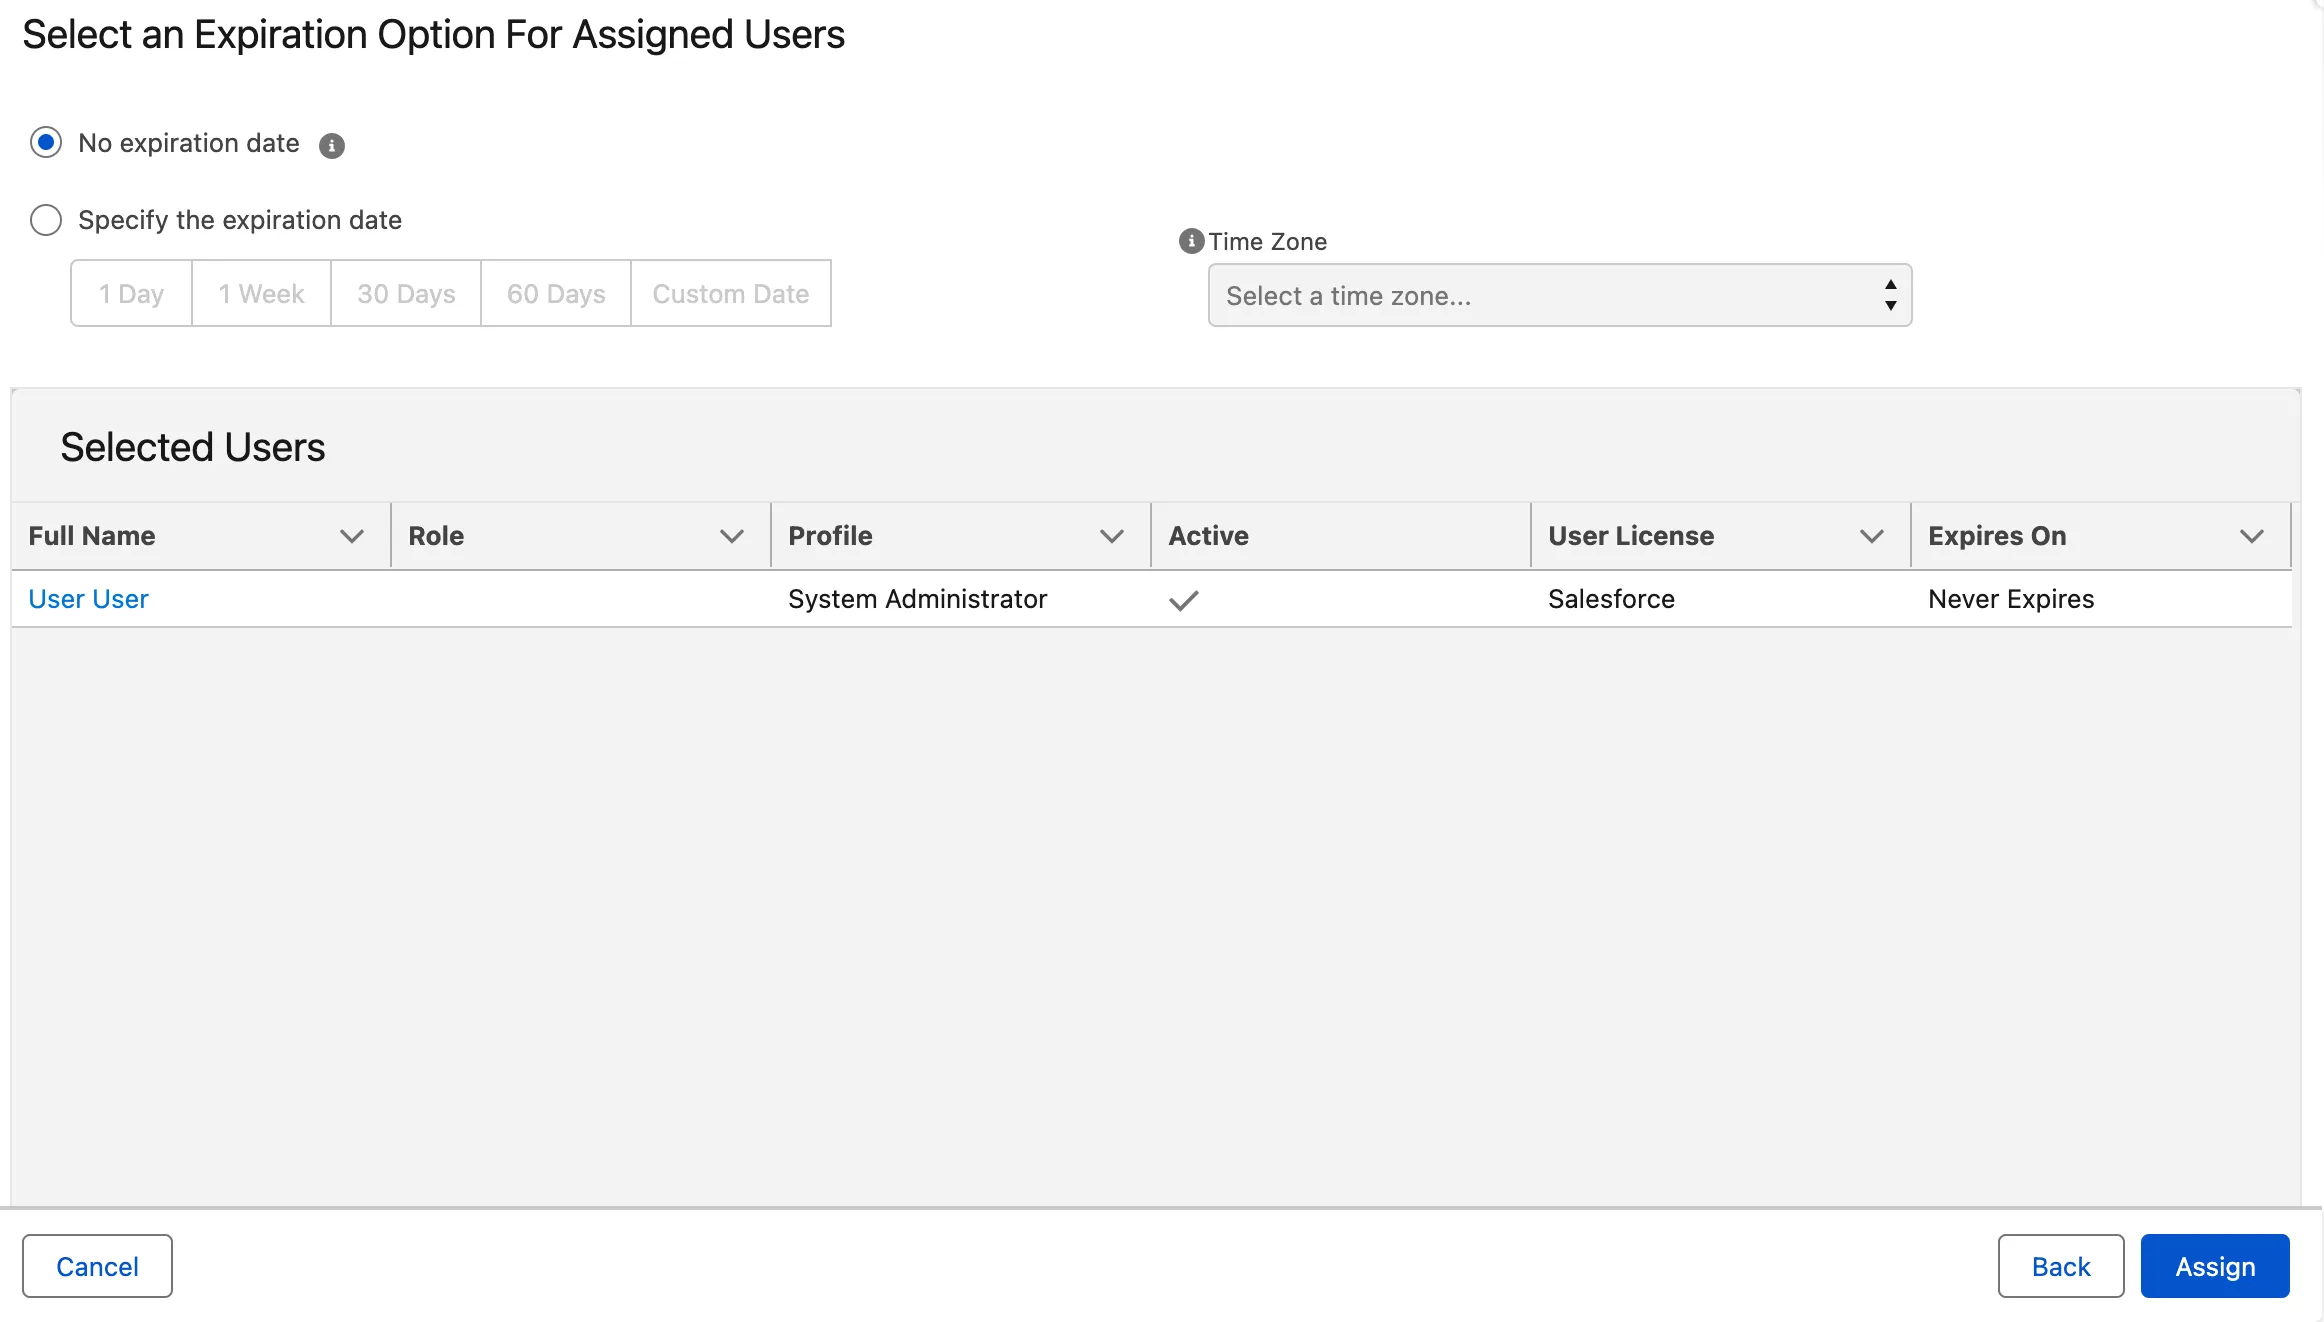Choose the 30 Days expiration option
The width and height of the screenshot is (2324, 1322).
click(406, 294)
